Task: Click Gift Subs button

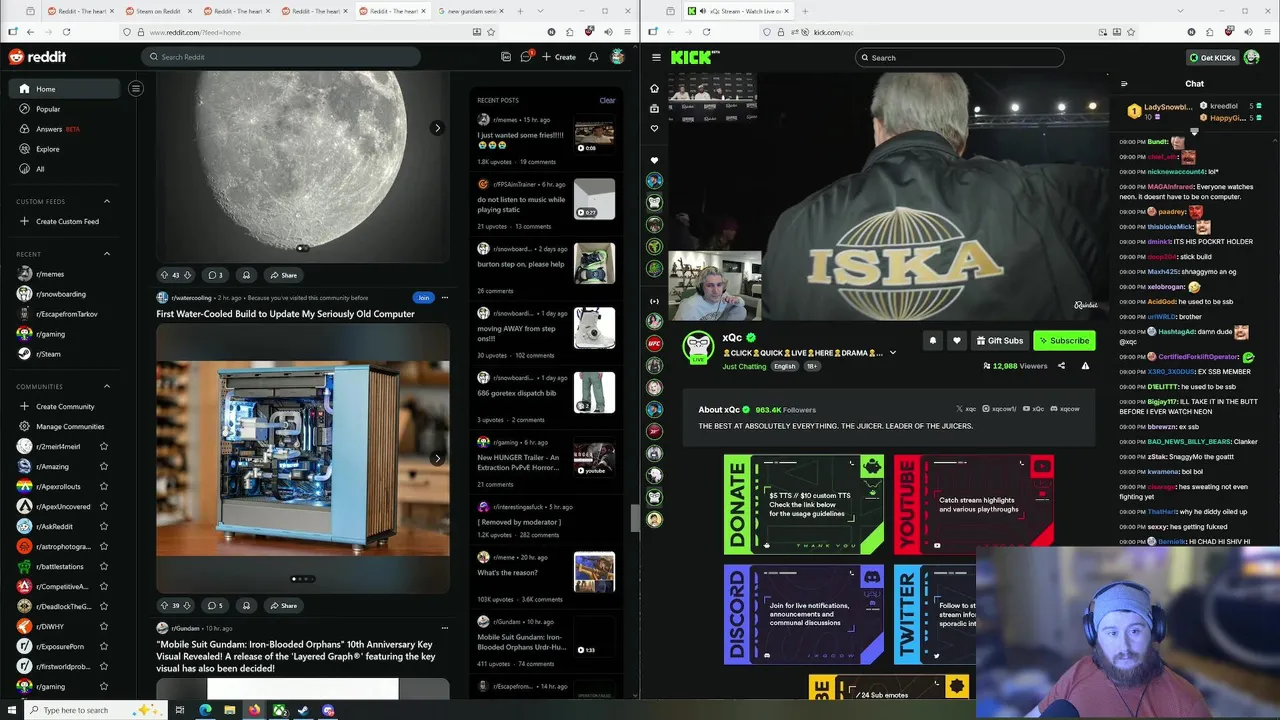Action: 1000,341
